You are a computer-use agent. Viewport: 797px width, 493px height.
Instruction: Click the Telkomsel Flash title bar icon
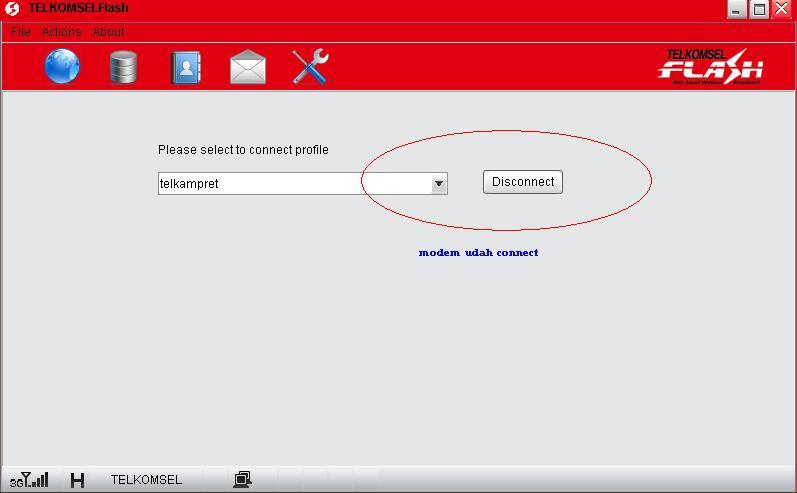click(12, 9)
